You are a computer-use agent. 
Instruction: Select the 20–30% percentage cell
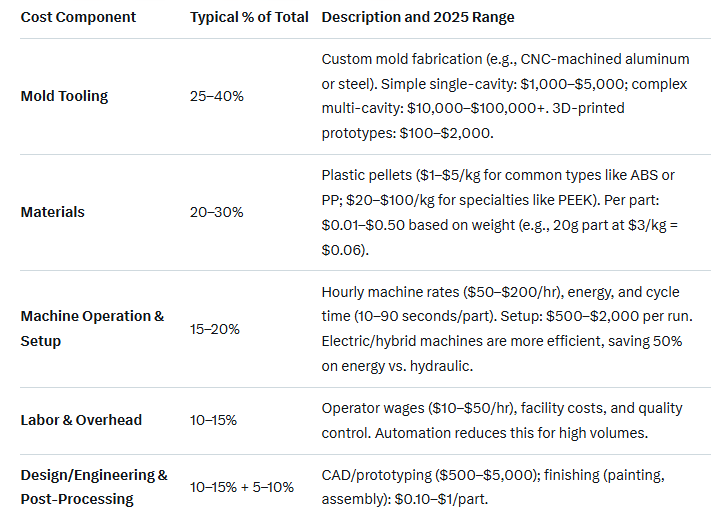coord(216,212)
